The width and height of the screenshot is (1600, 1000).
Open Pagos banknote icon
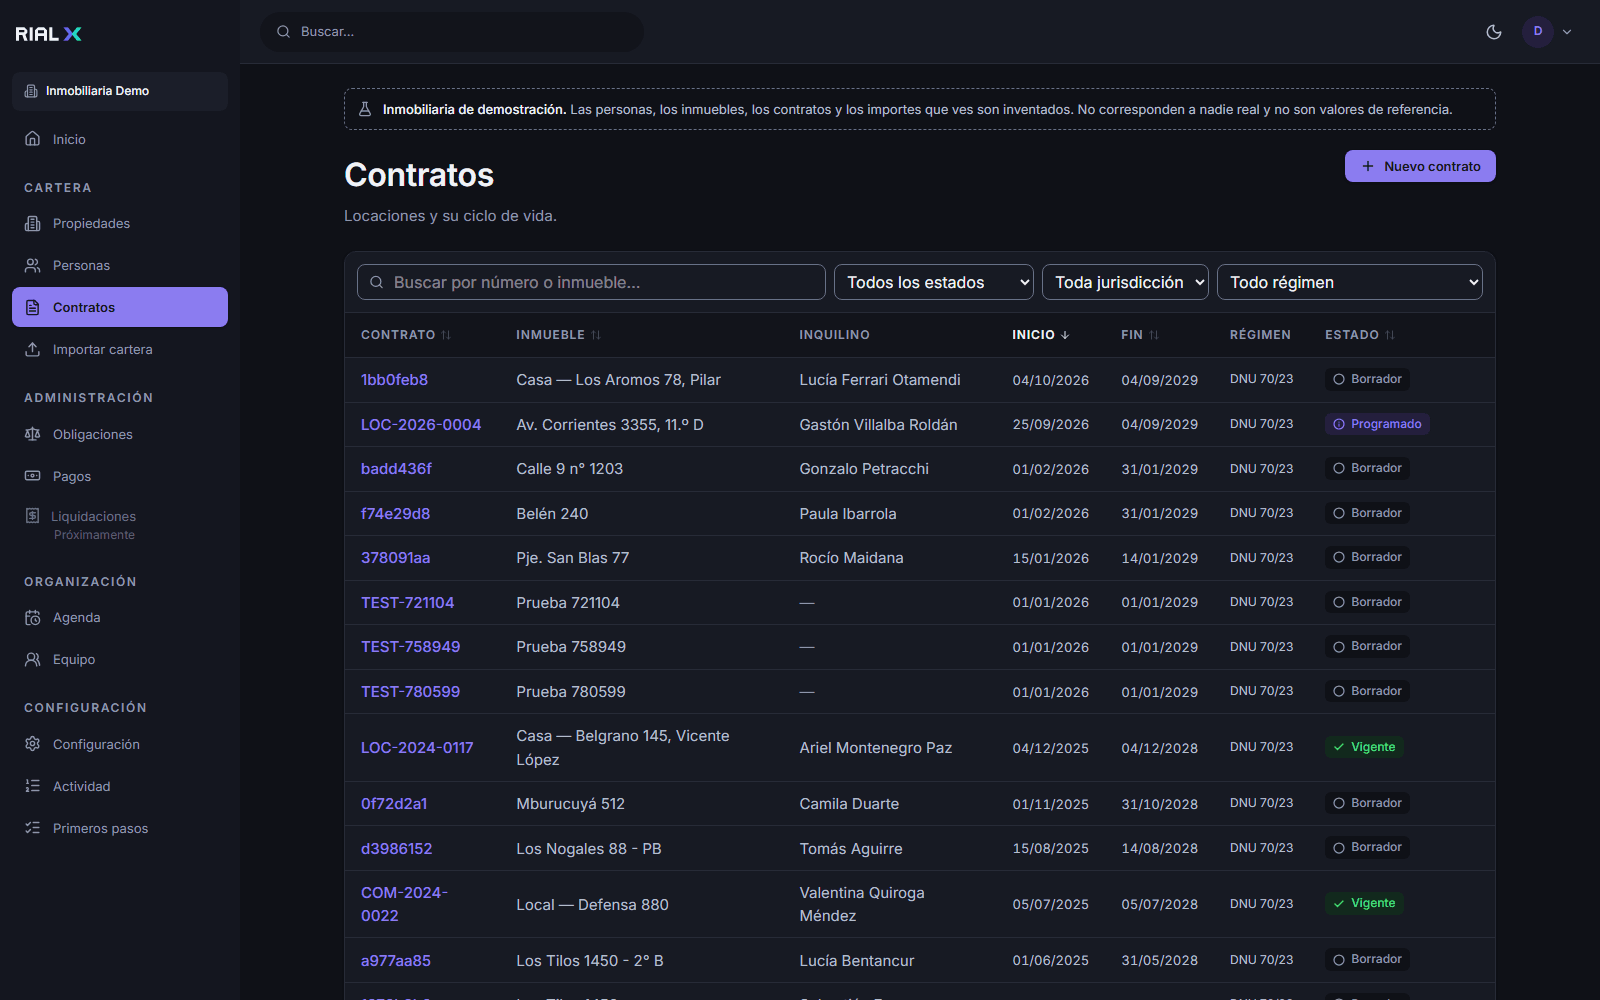click(33, 476)
